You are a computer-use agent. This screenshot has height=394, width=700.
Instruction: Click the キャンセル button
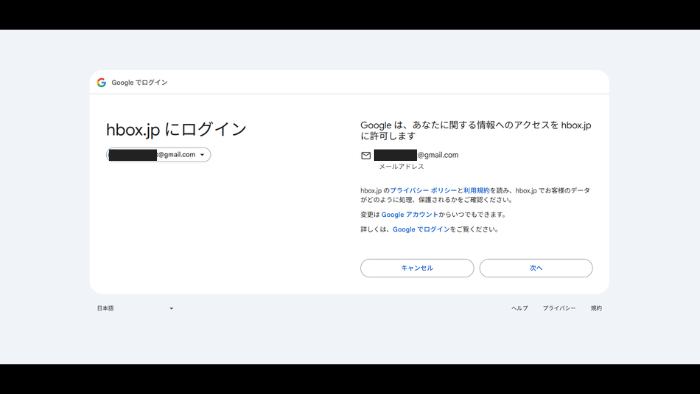click(417, 268)
